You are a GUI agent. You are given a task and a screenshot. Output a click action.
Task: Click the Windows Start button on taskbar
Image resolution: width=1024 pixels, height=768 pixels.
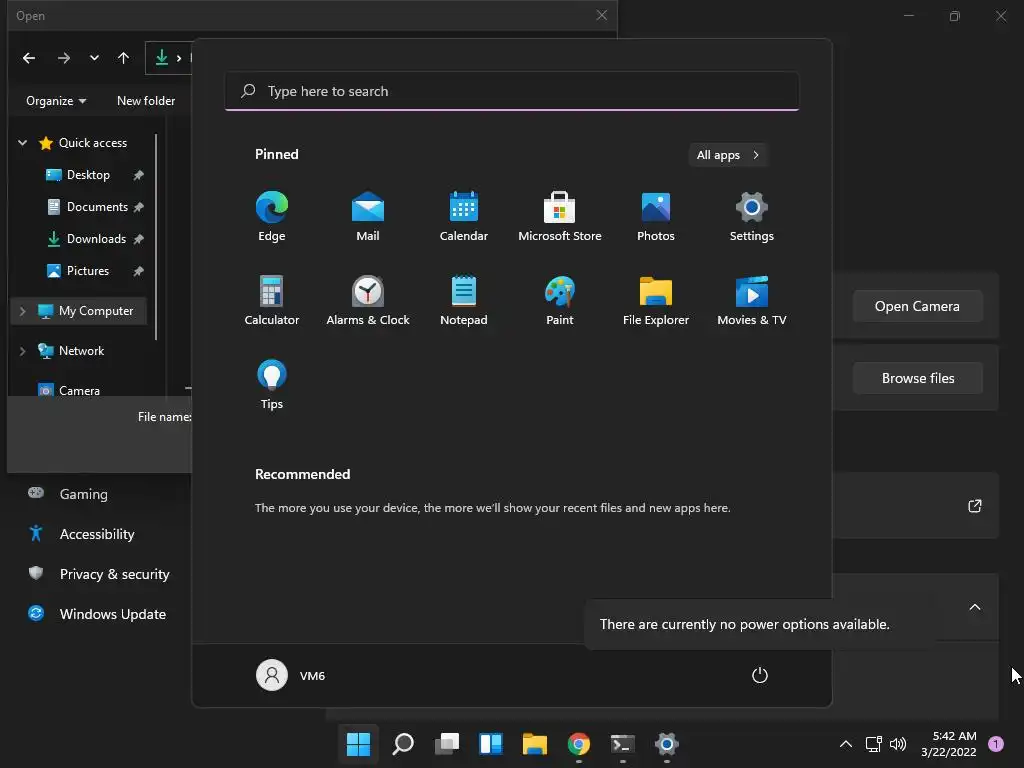358,744
